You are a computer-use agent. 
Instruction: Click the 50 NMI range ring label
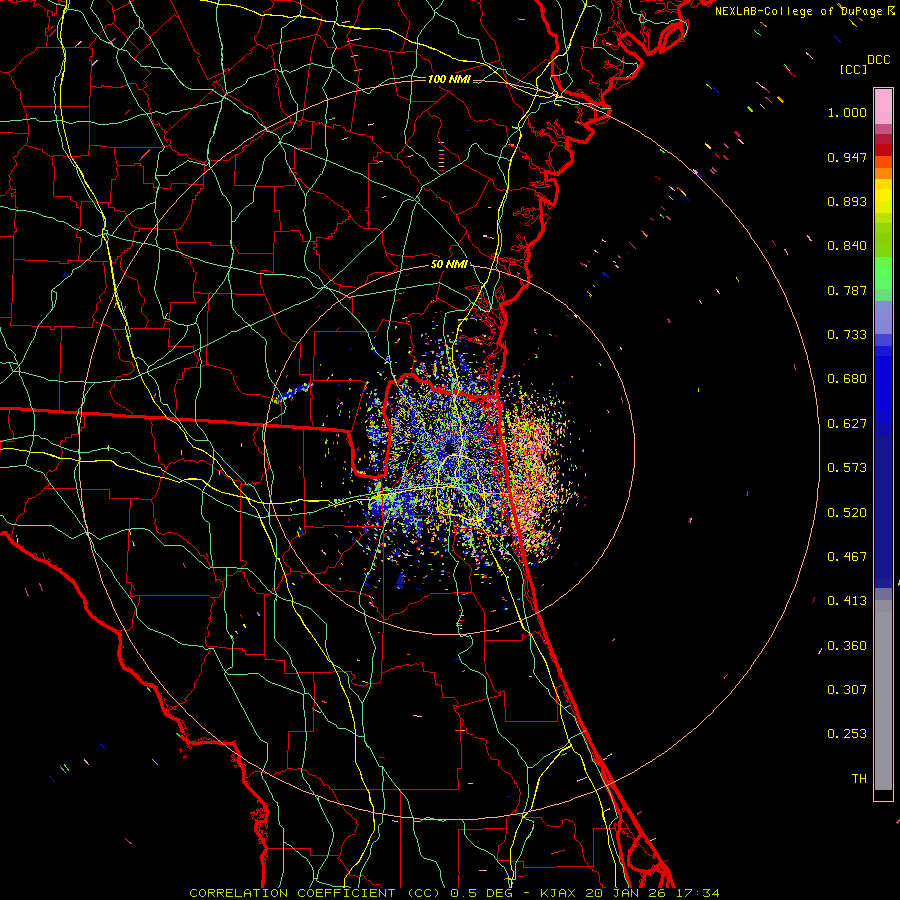tap(449, 265)
